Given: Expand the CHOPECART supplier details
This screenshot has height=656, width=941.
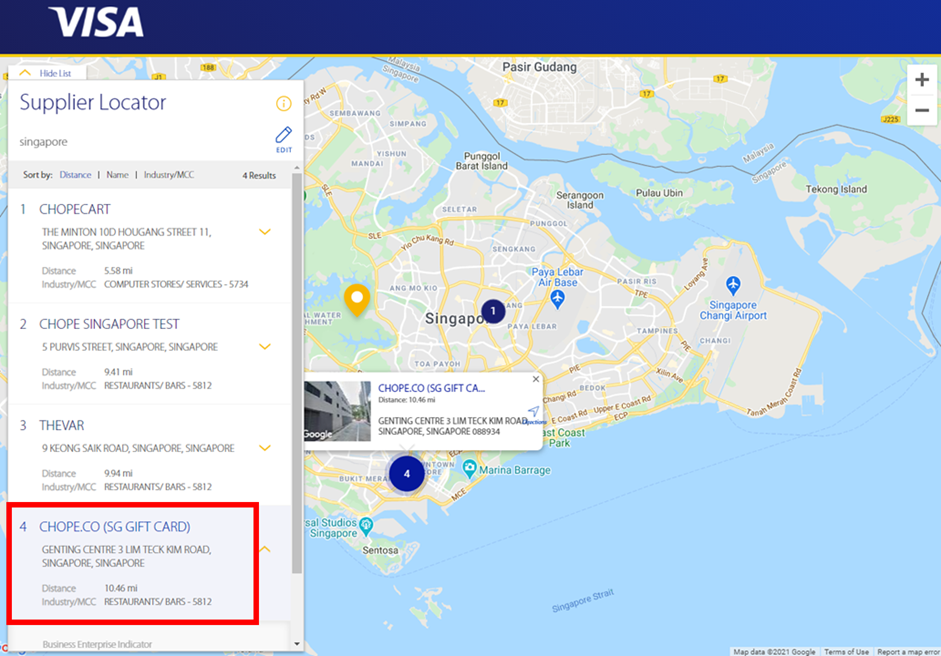Looking at the screenshot, I should (x=265, y=232).
